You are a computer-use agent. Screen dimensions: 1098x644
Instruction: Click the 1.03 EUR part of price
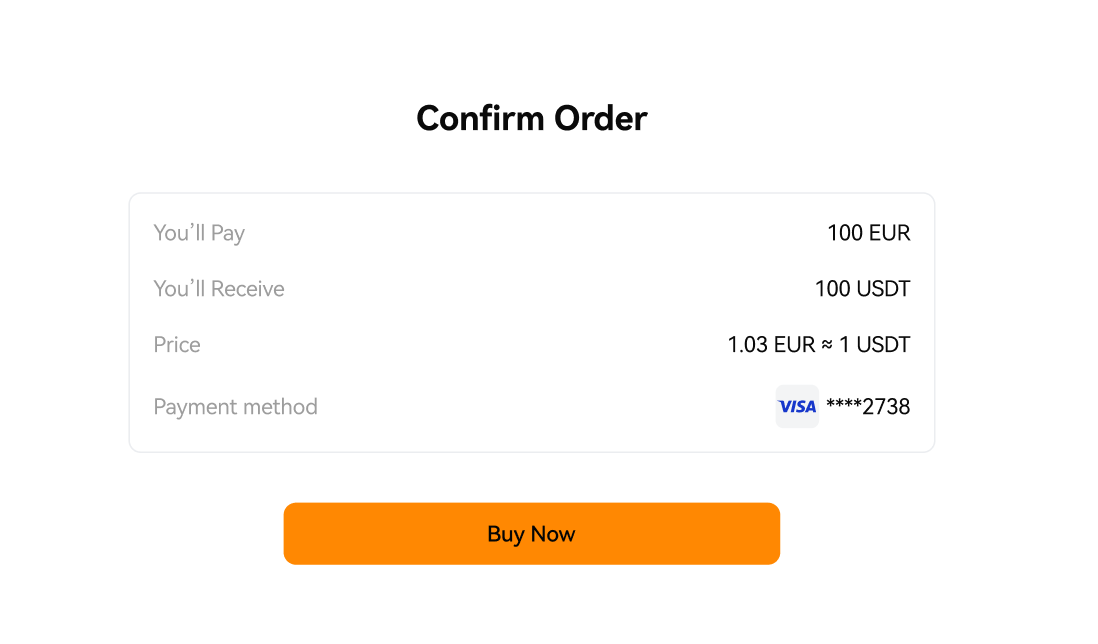tap(771, 345)
